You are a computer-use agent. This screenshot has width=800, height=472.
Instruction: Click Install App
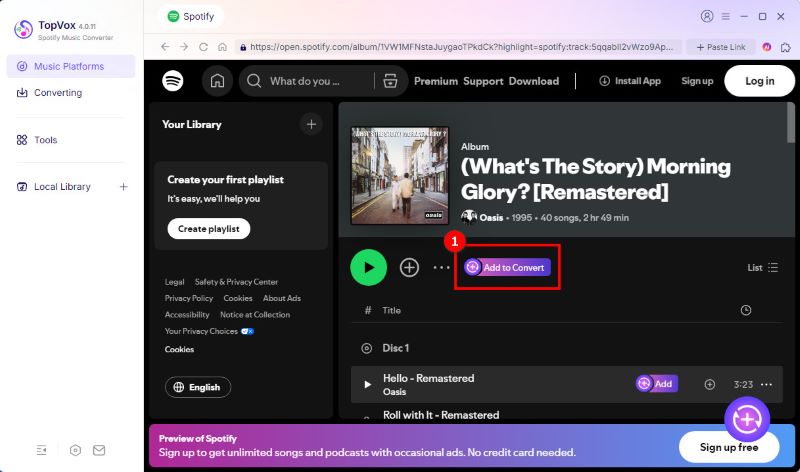coord(630,81)
